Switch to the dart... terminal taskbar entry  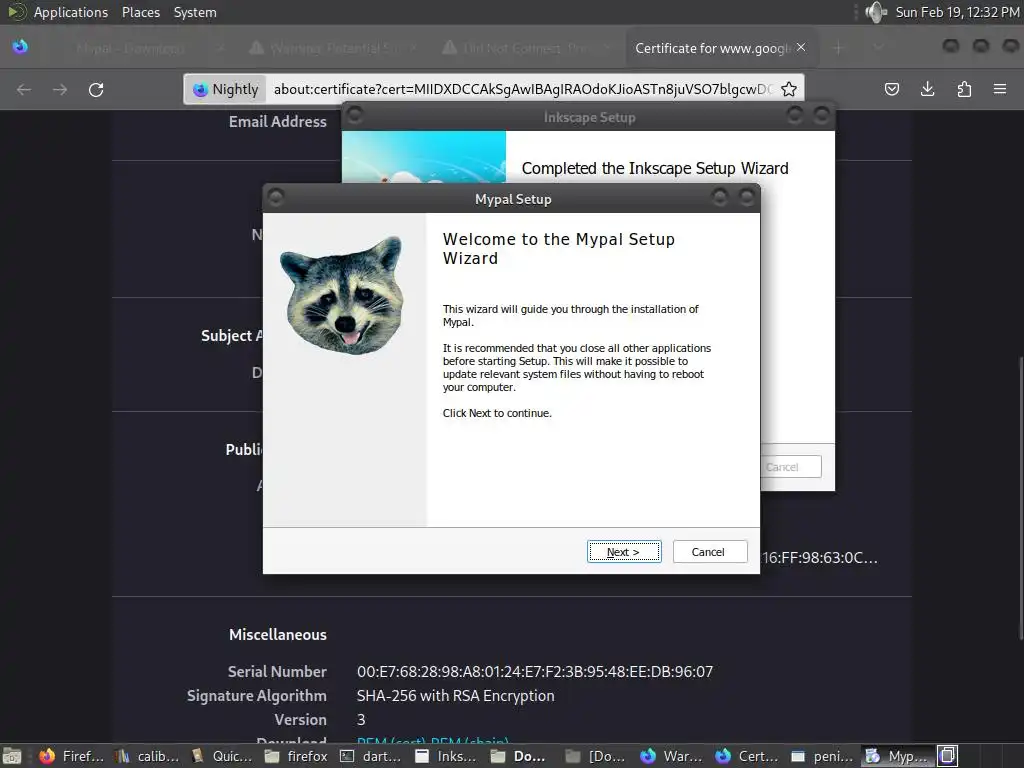click(x=371, y=756)
